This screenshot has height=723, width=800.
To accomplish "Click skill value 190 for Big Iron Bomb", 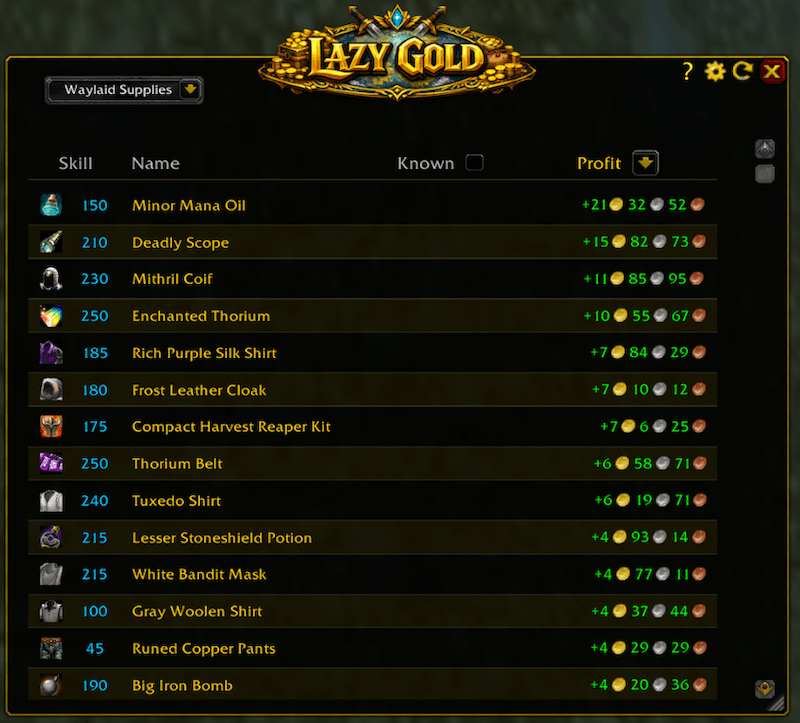I will [x=95, y=686].
